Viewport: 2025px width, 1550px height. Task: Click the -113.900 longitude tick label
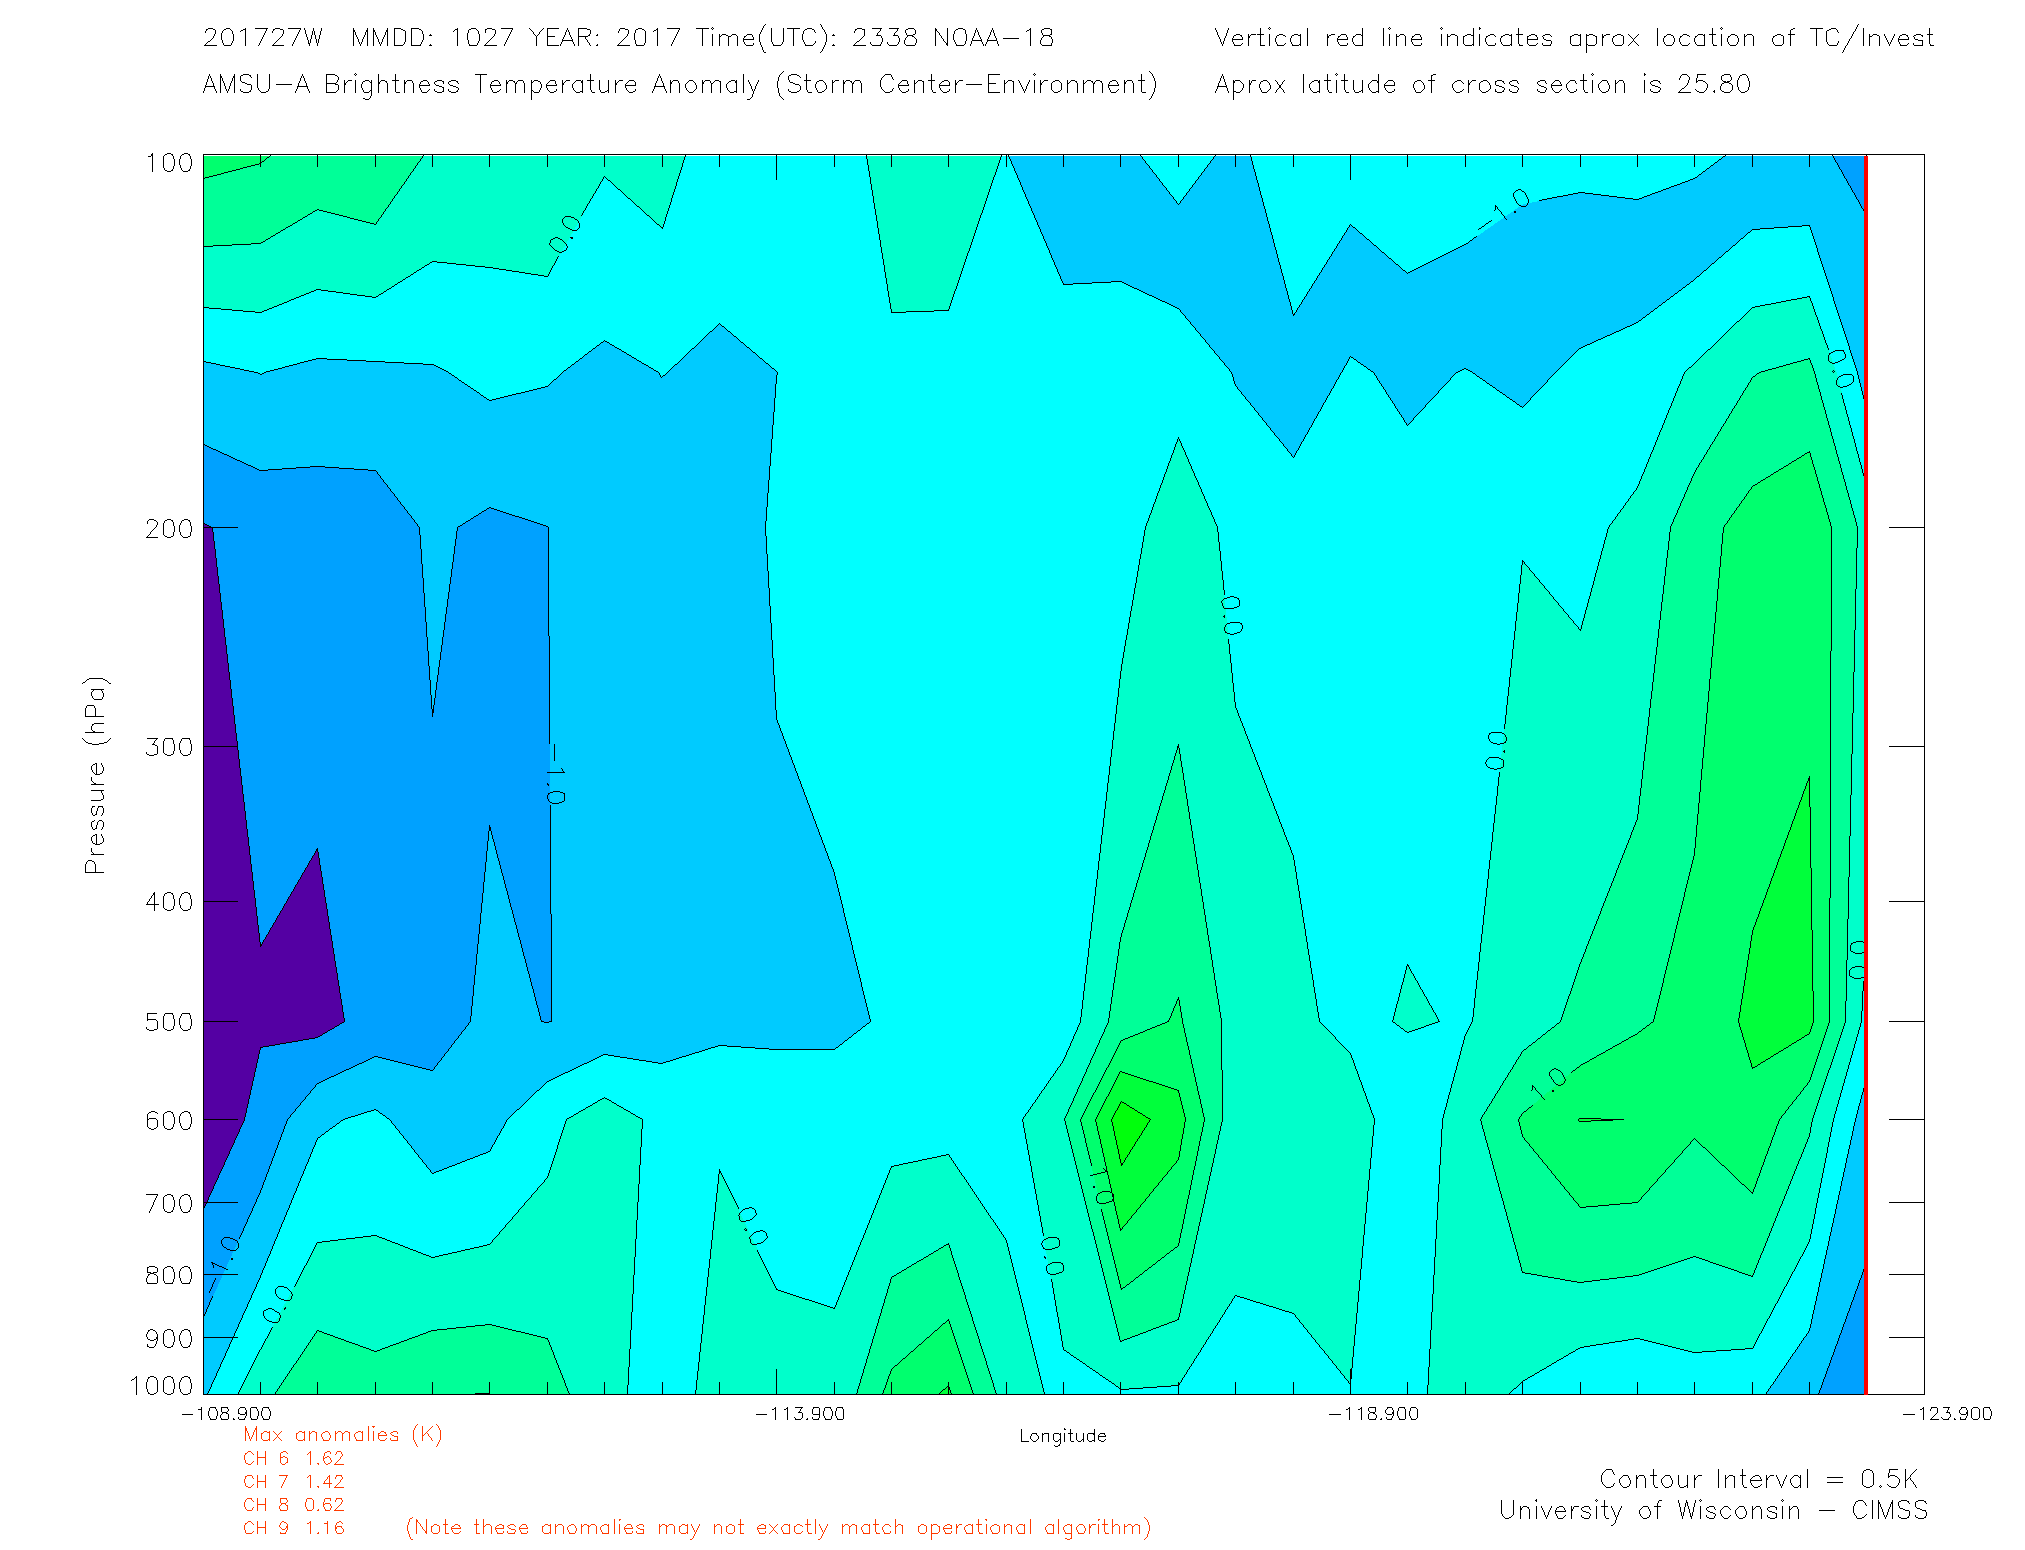point(800,1414)
